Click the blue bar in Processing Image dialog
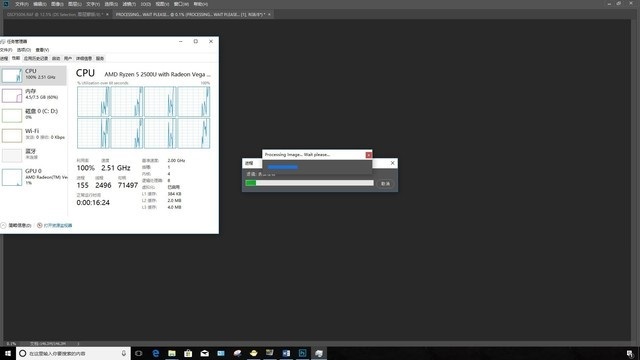This screenshot has height=360, width=640. pyautogui.click(x=283, y=167)
